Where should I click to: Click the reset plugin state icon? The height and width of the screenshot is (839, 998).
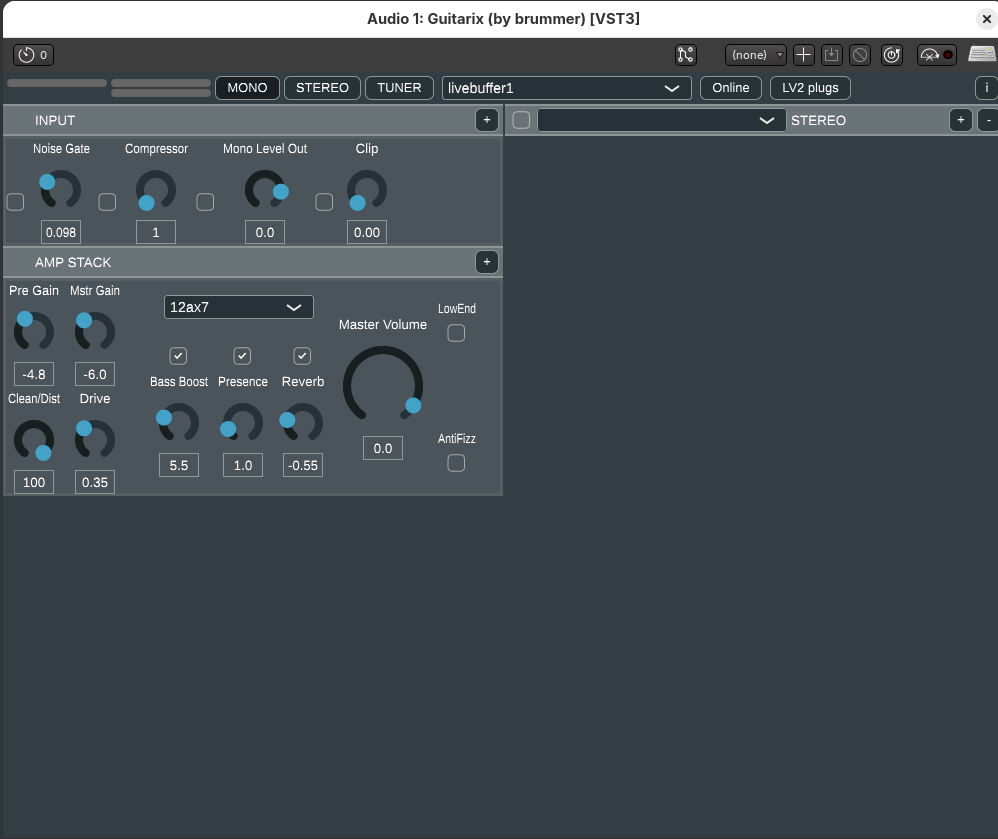click(x=891, y=55)
